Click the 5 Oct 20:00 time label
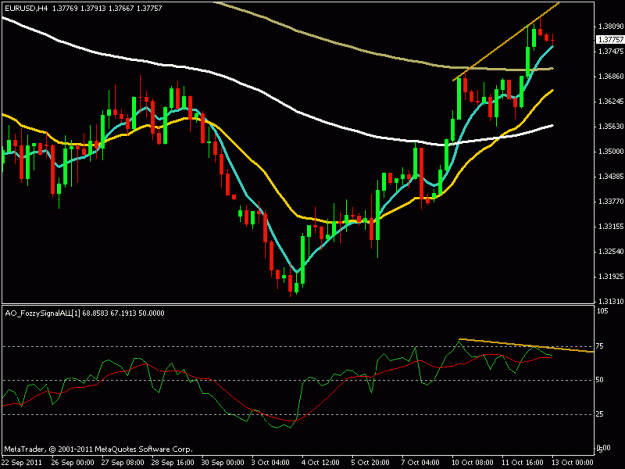The width and height of the screenshot is (625, 469). tap(370, 462)
